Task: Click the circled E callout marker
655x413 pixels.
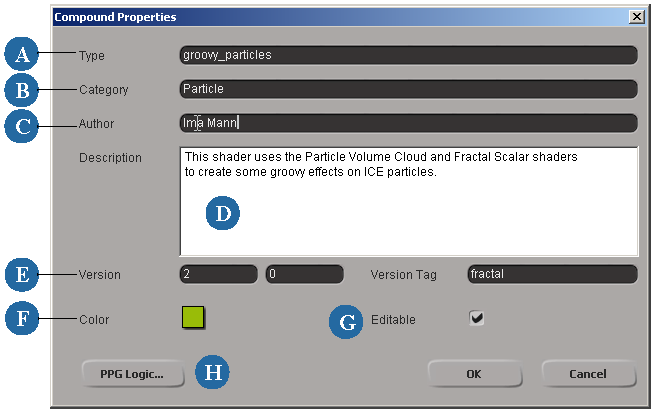Action: pyautogui.click(x=22, y=274)
